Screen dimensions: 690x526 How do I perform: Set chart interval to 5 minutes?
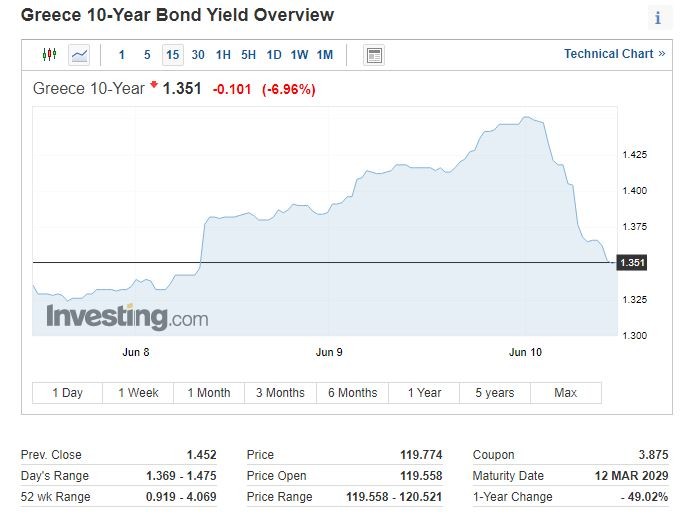[x=147, y=55]
